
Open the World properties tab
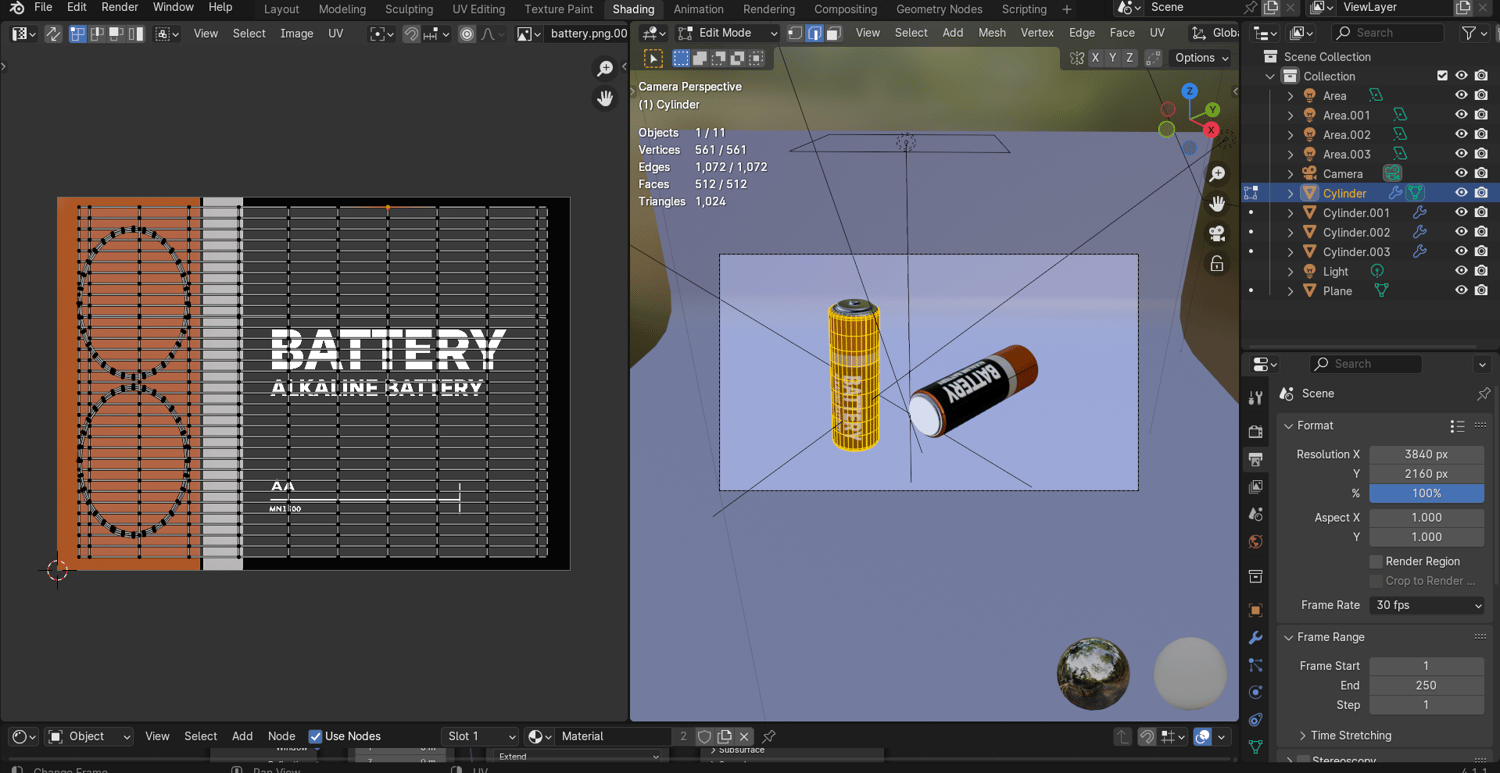tap(1256, 542)
